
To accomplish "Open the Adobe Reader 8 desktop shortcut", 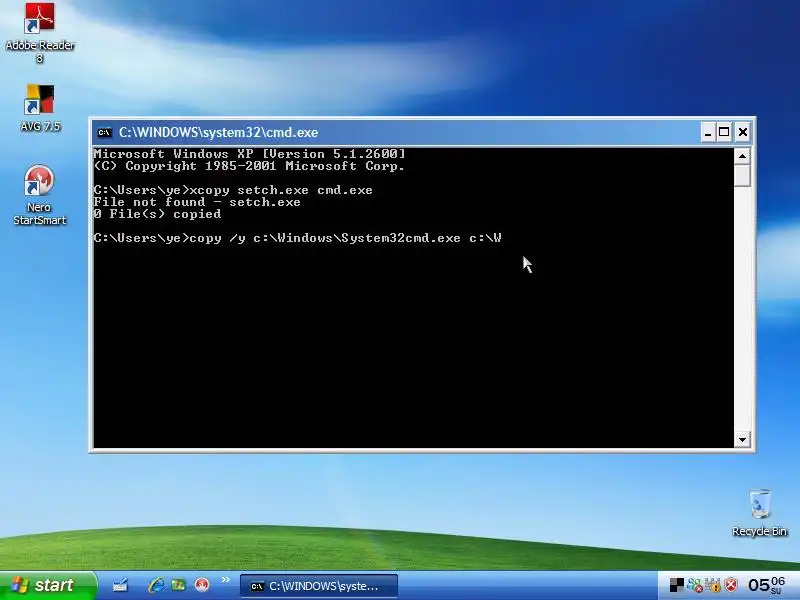I will click(x=40, y=33).
